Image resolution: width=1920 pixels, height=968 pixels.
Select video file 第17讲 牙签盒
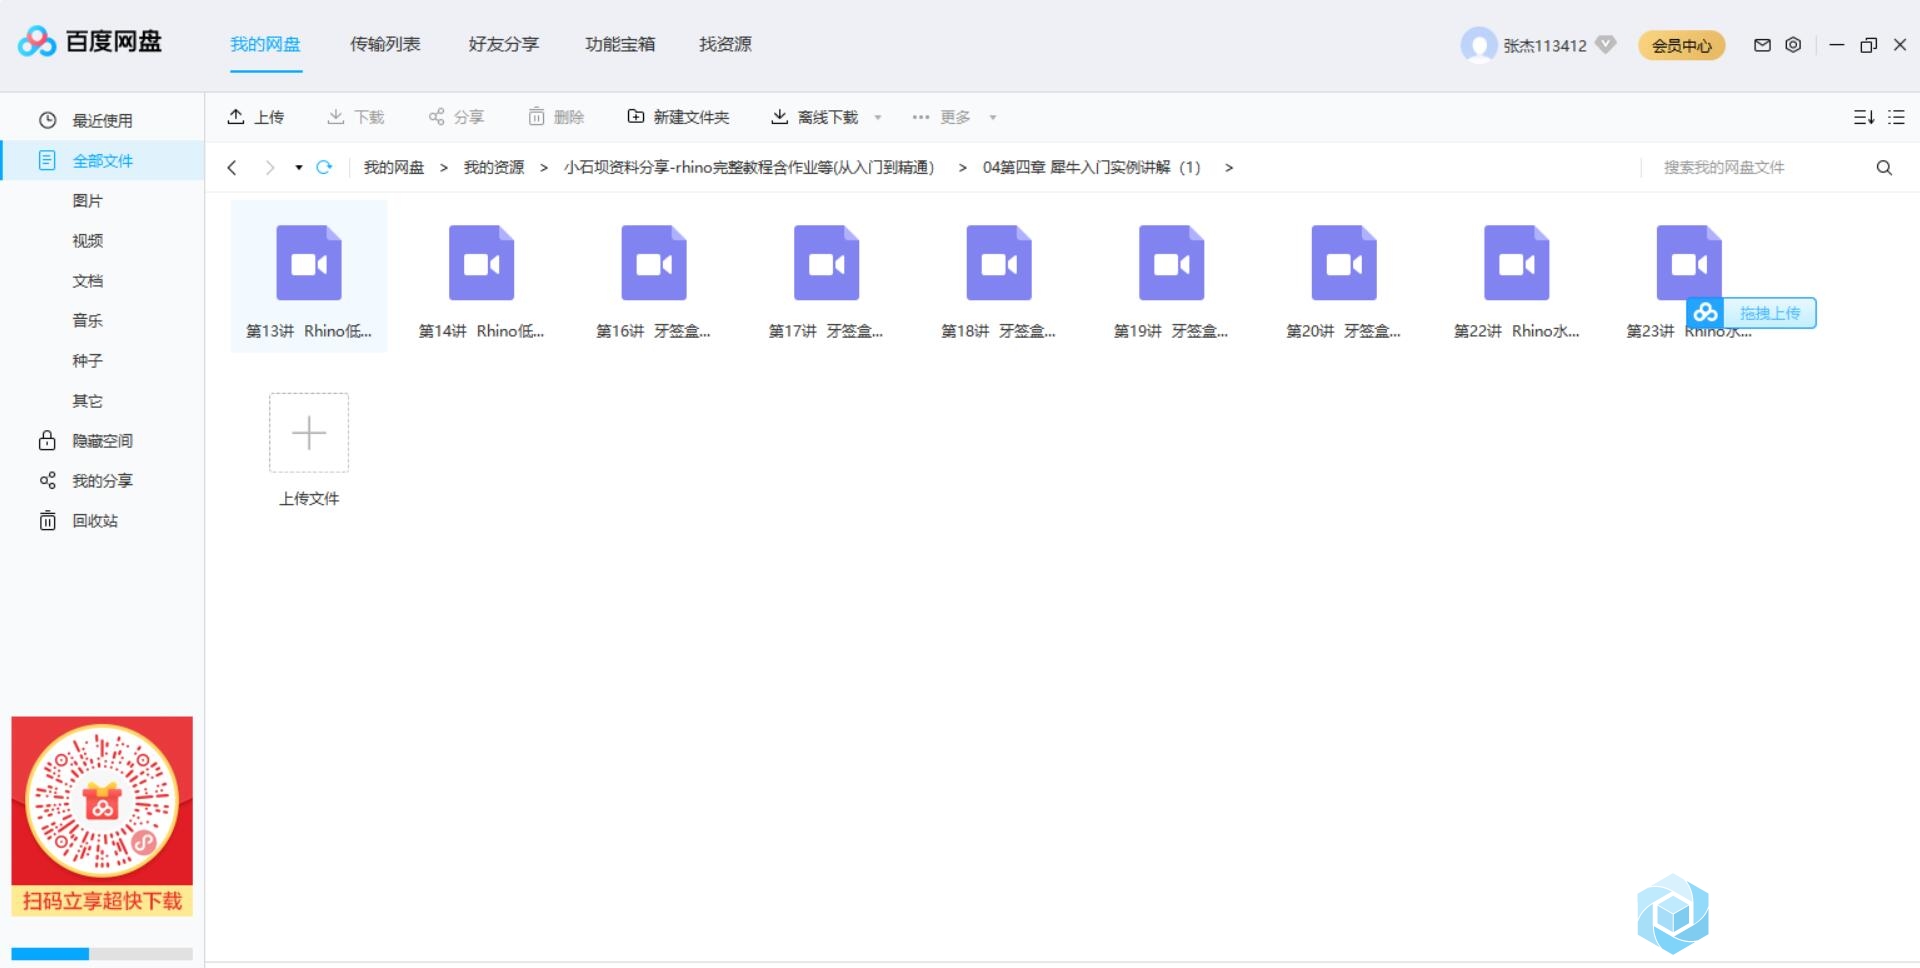[826, 277]
